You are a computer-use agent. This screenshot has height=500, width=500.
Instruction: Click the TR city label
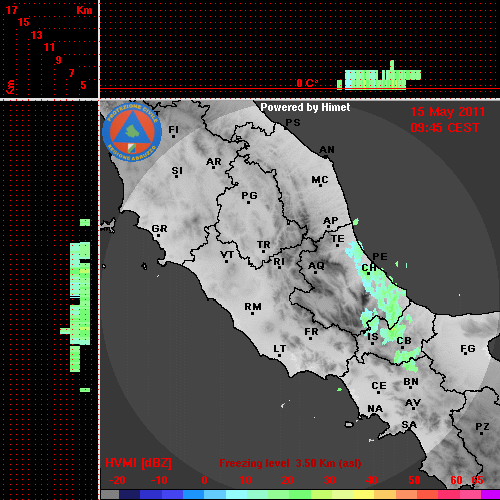click(263, 245)
